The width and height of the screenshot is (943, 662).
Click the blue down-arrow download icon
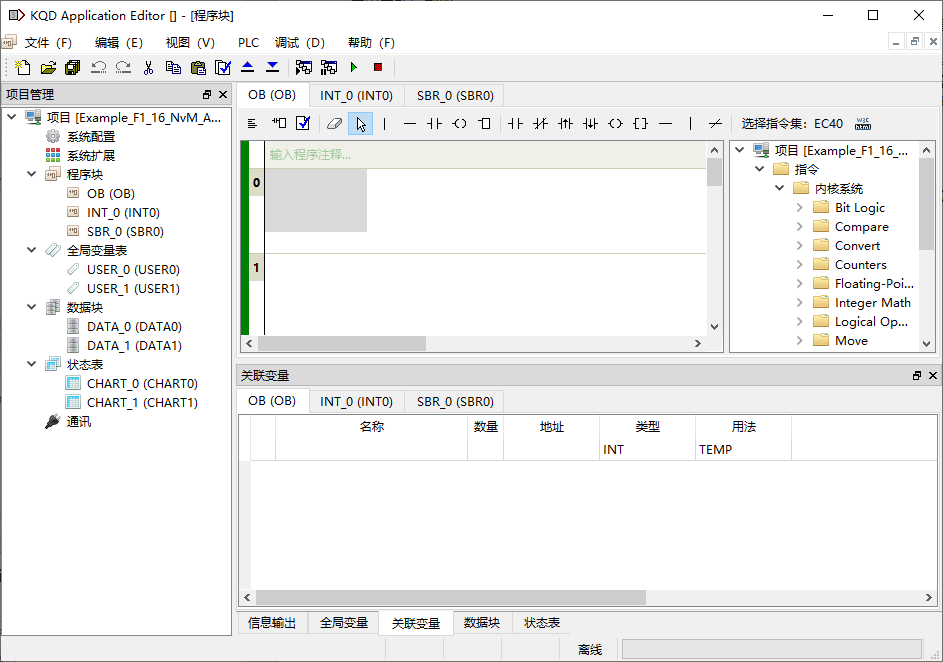[272, 67]
